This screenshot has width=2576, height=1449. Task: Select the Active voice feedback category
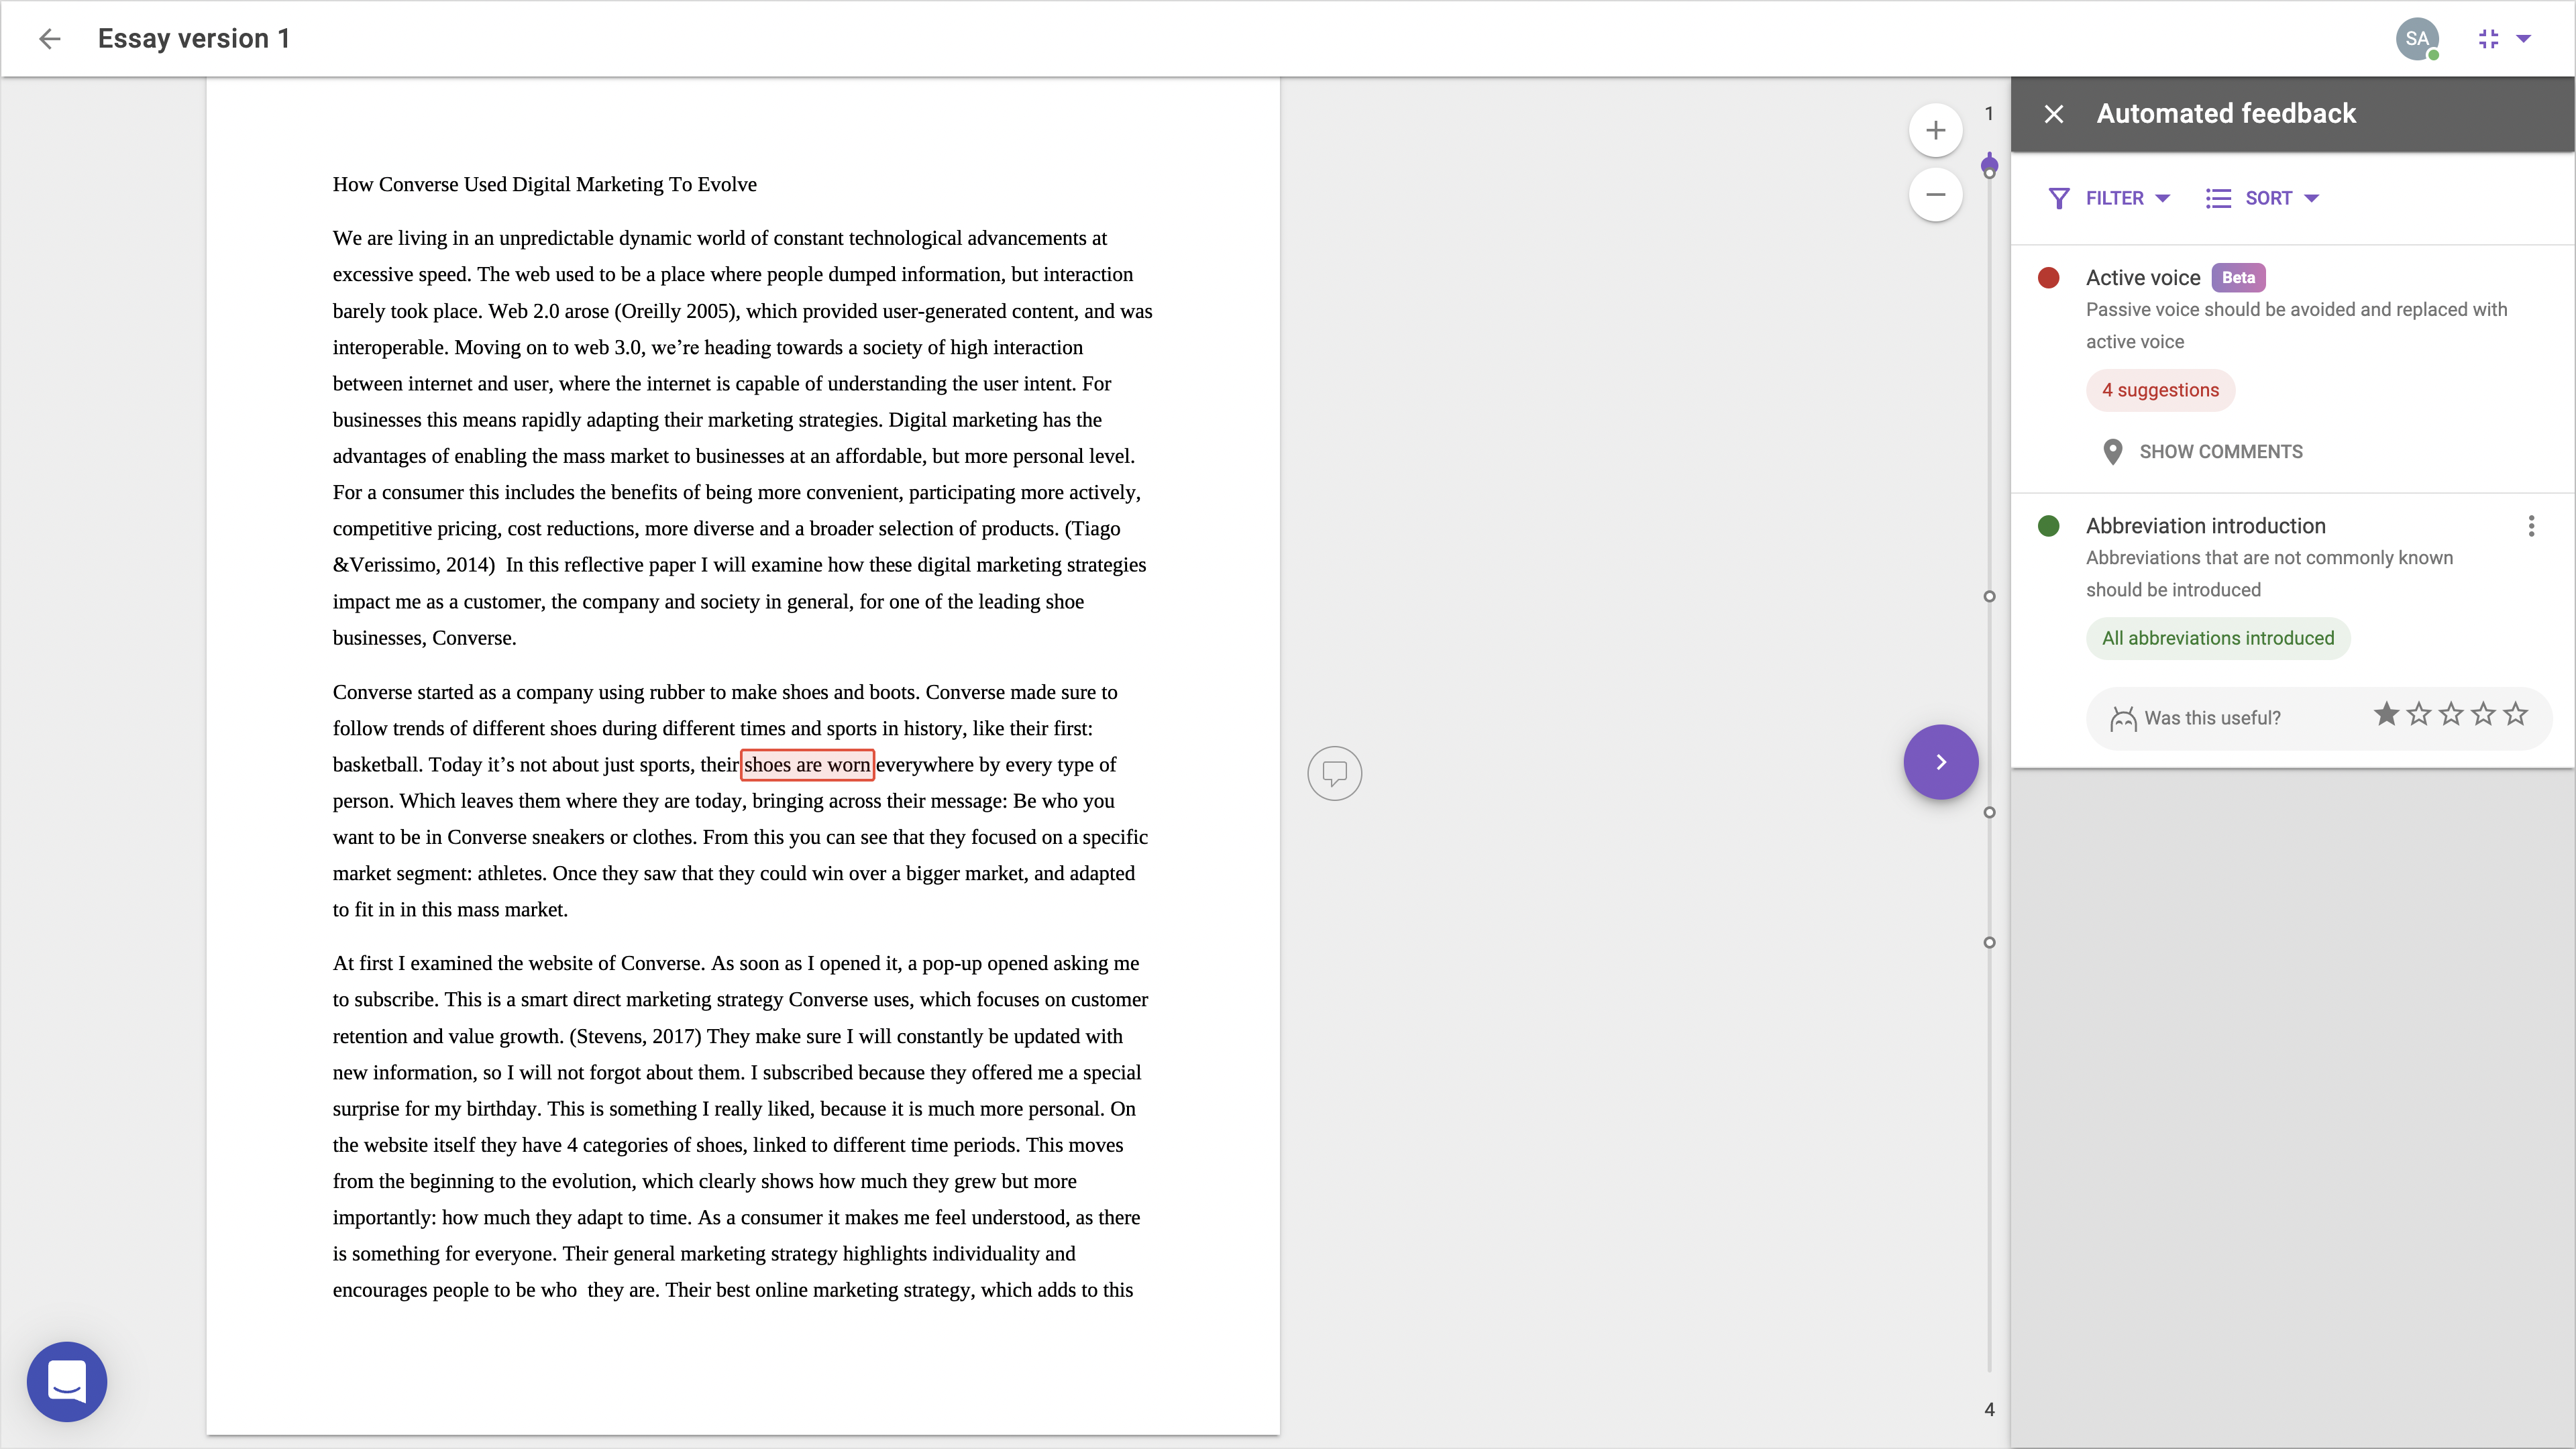pos(2142,278)
